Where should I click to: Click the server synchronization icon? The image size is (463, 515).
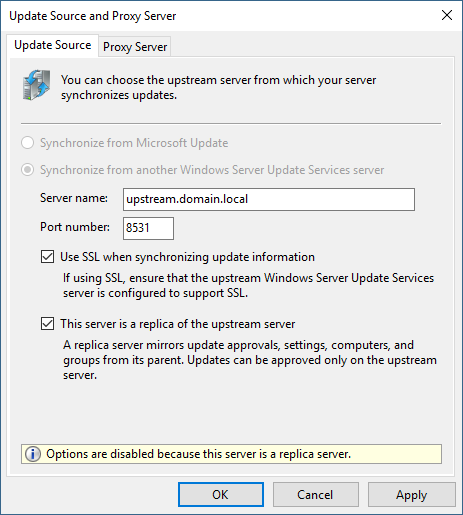(36, 85)
